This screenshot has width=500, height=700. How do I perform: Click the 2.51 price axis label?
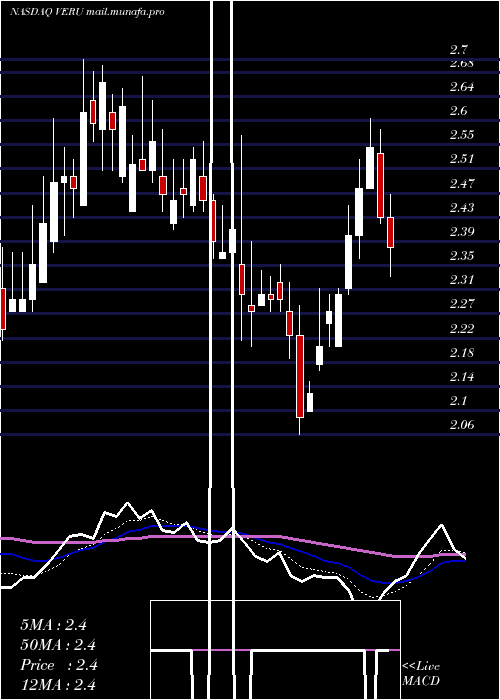(462, 159)
